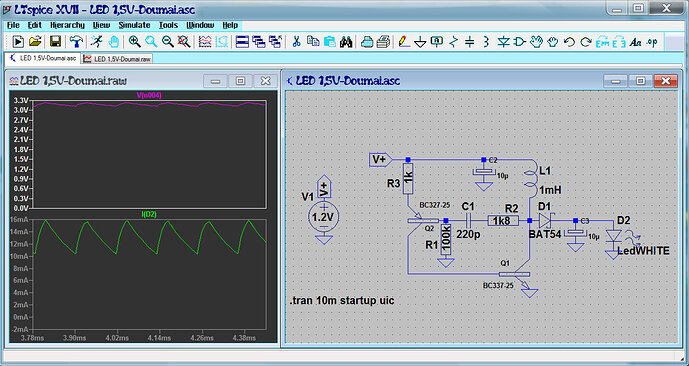Open a file via folder icon
This screenshot has width=689, height=366.
(35, 42)
